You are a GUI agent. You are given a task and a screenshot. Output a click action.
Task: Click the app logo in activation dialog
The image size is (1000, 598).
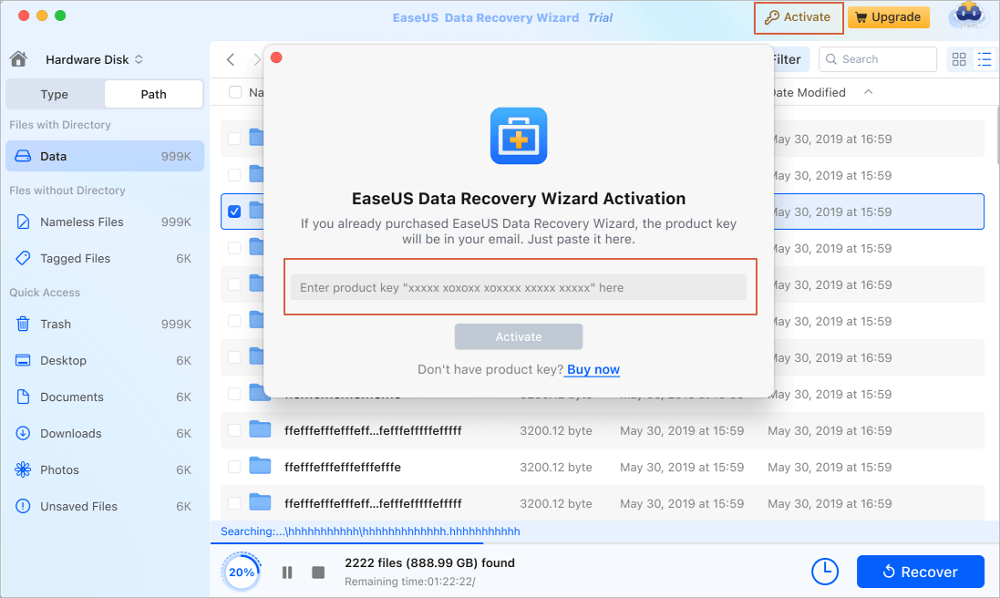(x=518, y=136)
